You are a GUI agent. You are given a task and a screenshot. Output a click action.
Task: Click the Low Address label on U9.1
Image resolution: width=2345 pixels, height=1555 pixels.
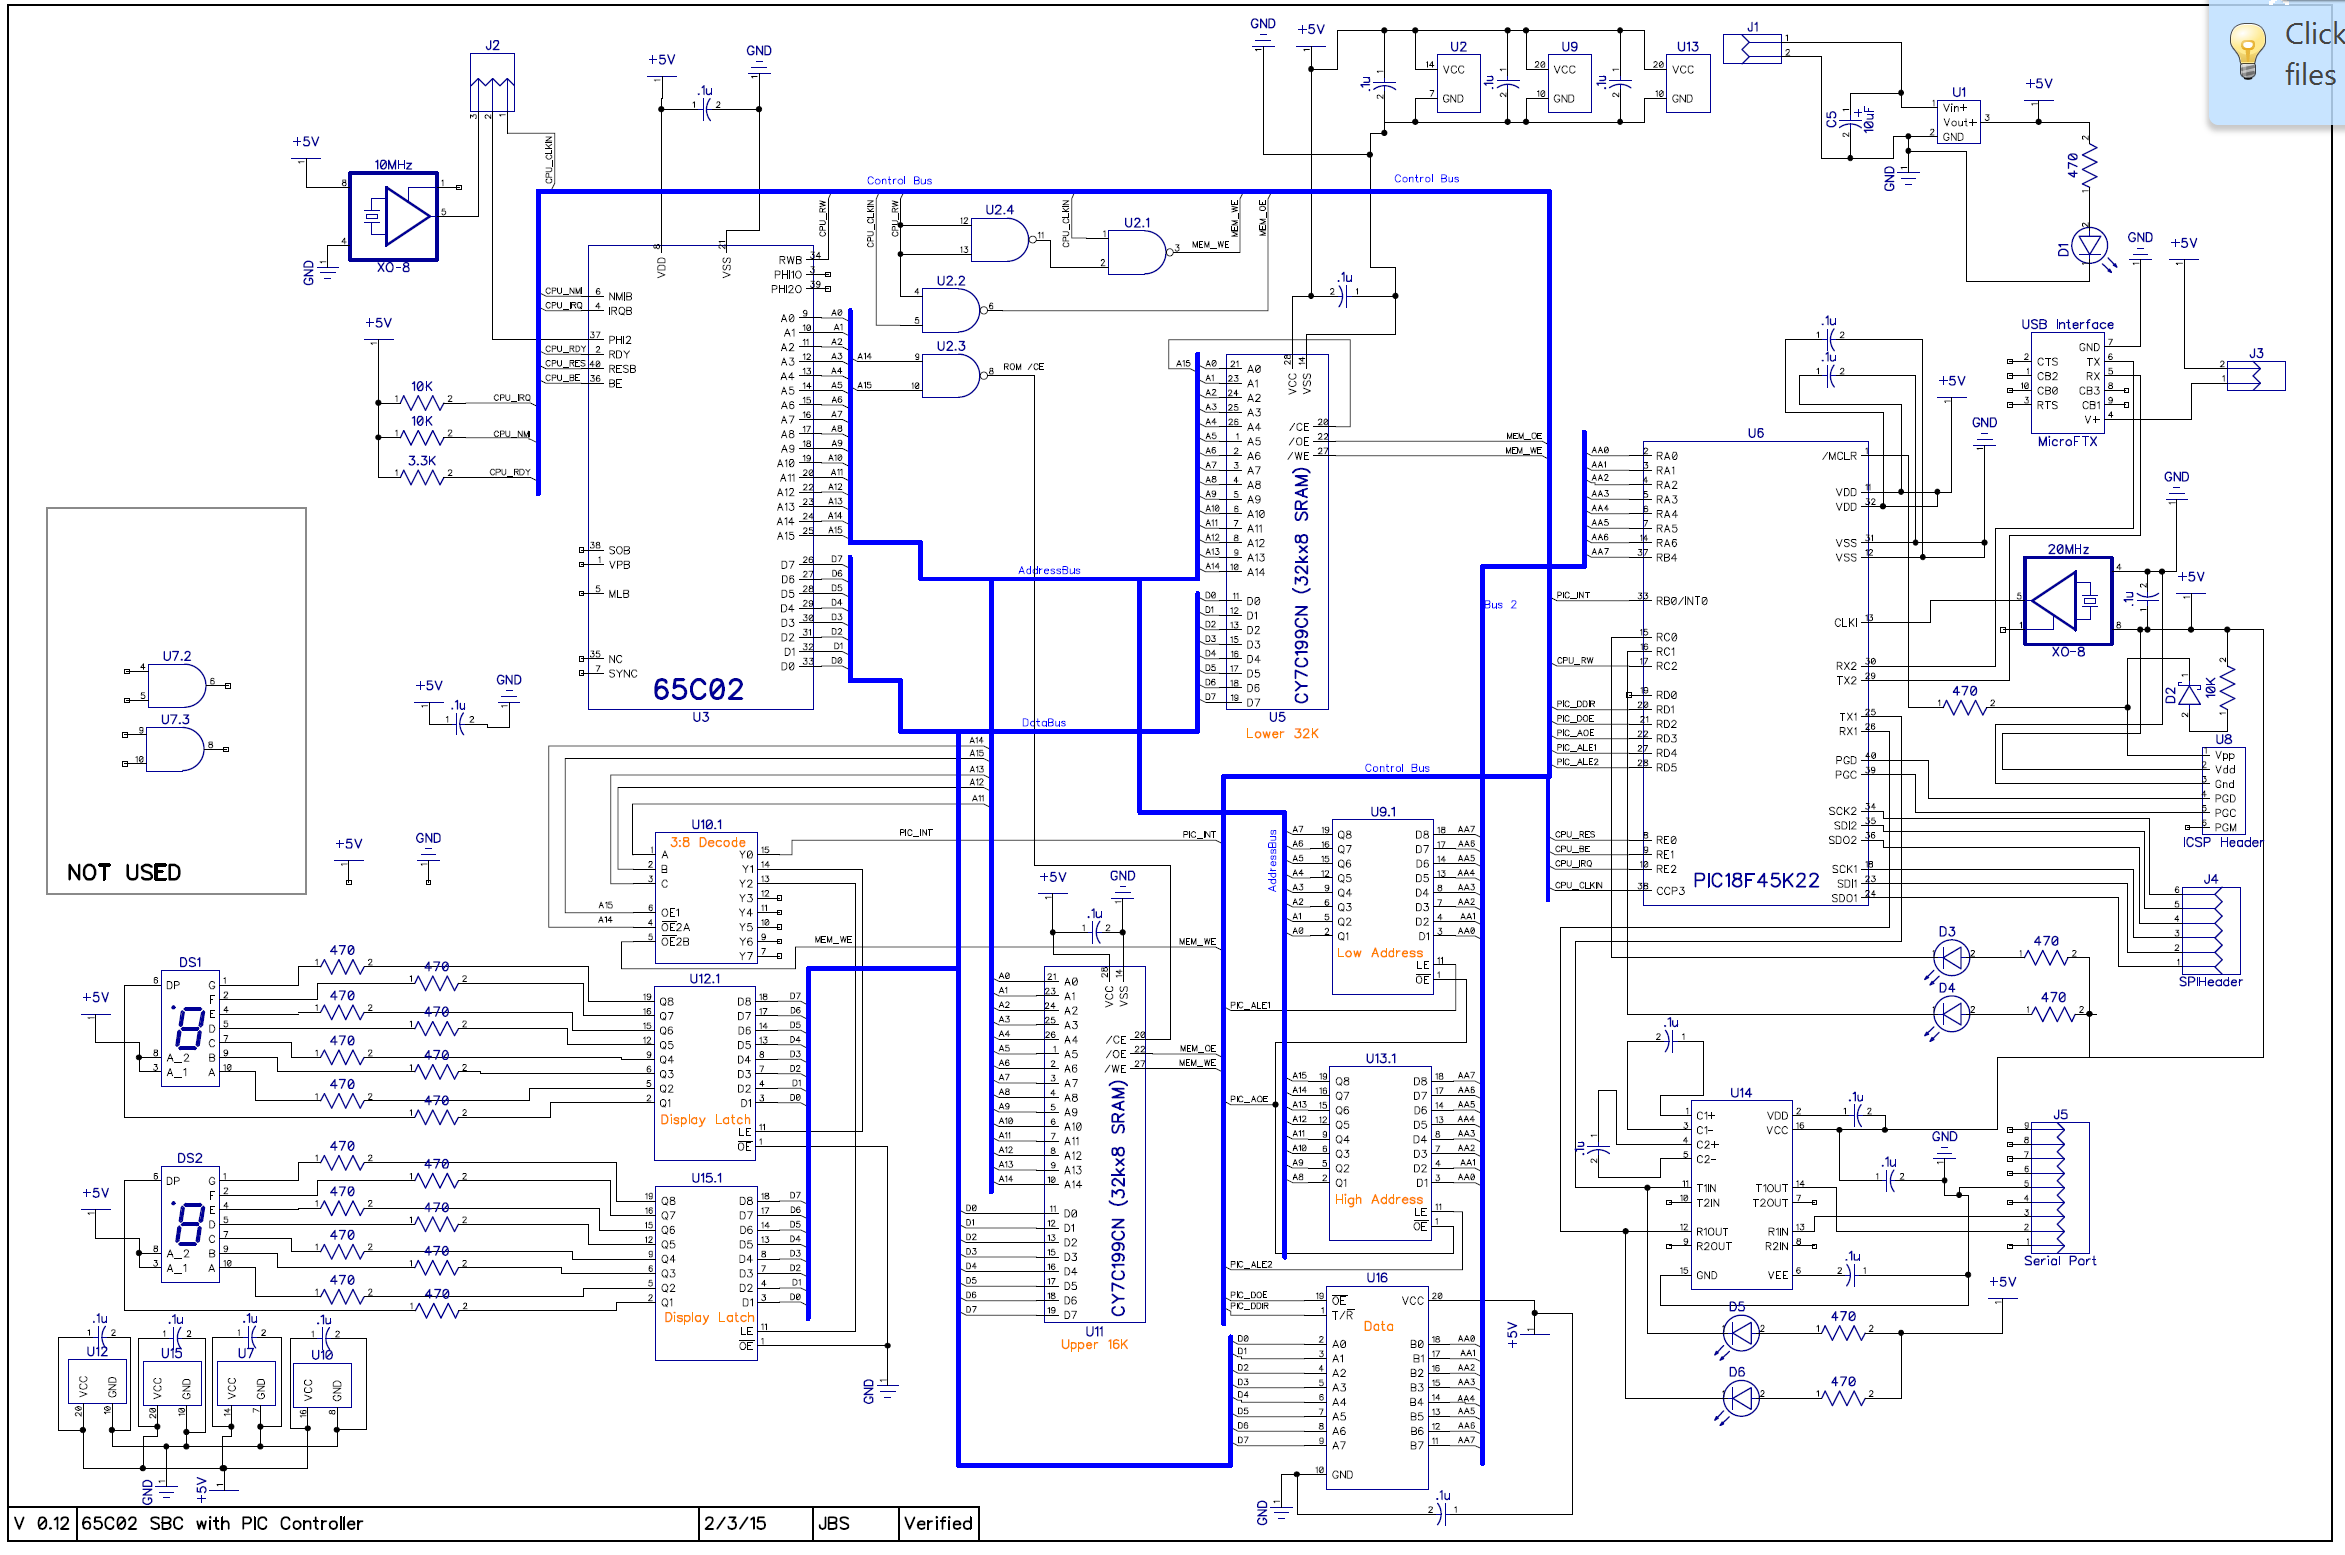coord(1379,953)
